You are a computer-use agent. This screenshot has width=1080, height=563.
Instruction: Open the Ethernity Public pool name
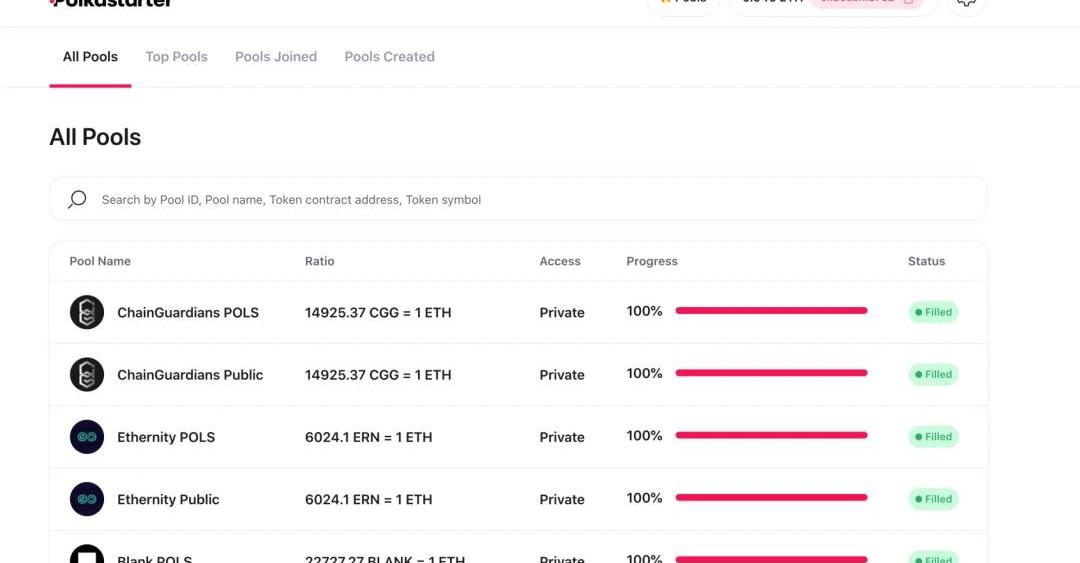click(x=168, y=500)
